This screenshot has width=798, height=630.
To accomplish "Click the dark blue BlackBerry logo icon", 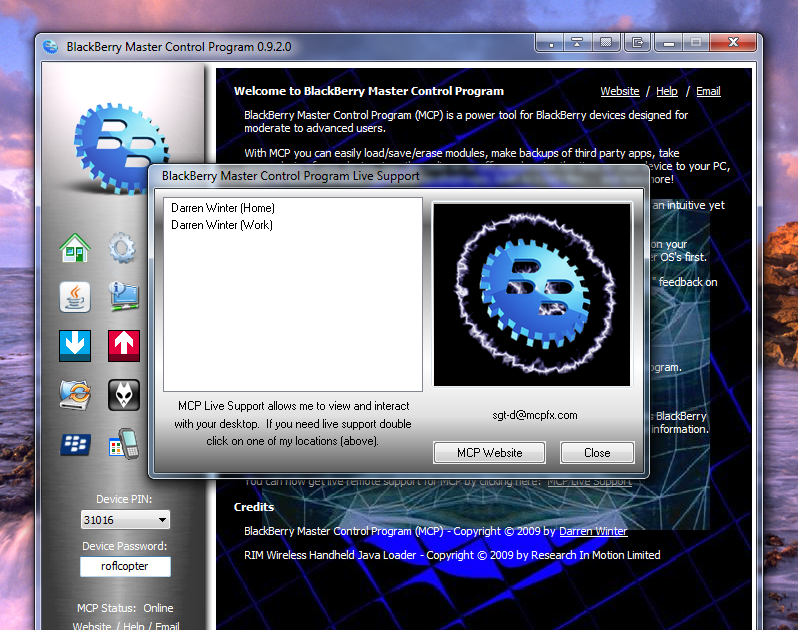I will click(x=75, y=444).
